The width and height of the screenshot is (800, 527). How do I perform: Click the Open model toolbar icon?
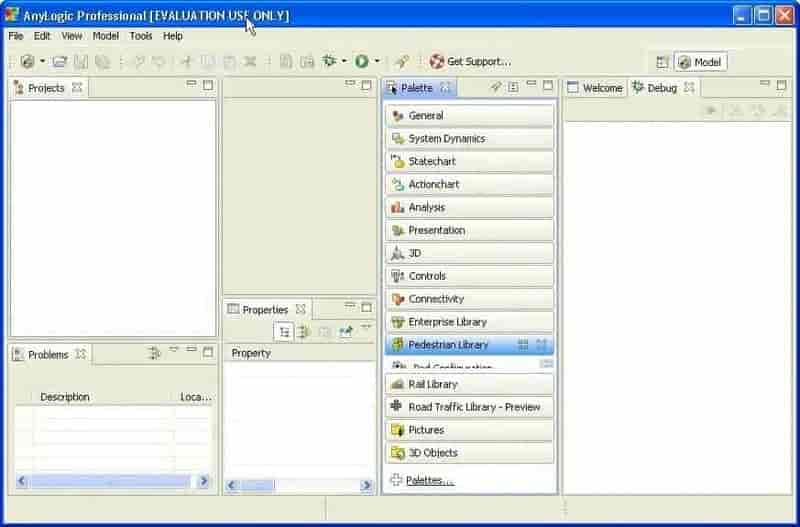point(60,62)
